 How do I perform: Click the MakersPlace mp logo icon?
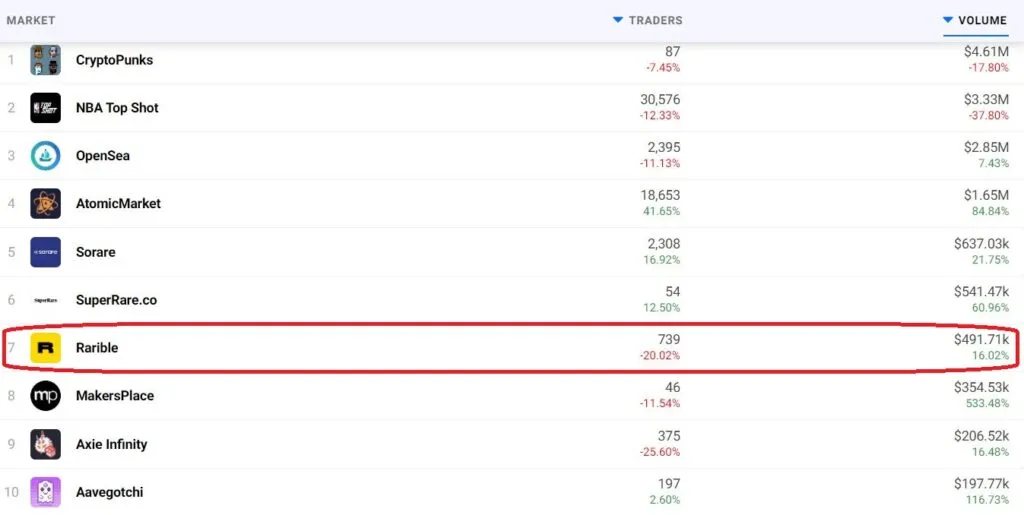[x=45, y=396]
